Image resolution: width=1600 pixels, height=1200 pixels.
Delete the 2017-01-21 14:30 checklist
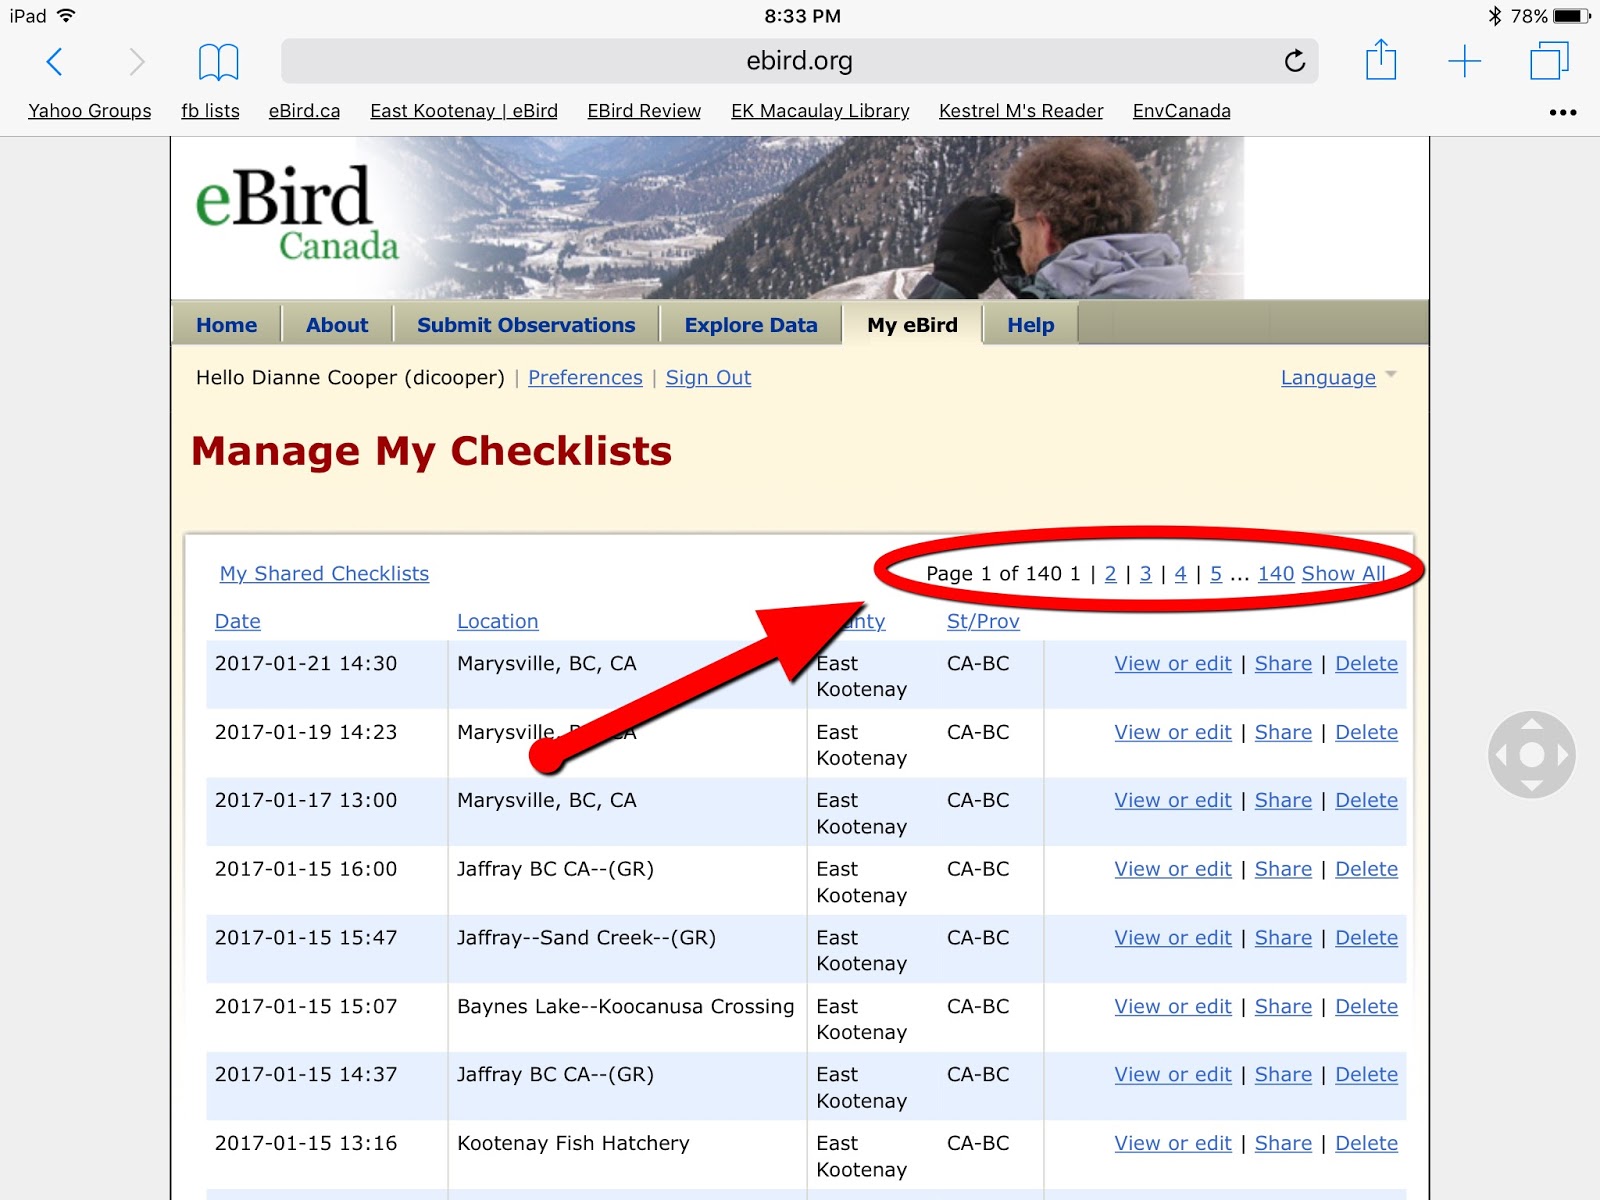tap(1366, 664)
